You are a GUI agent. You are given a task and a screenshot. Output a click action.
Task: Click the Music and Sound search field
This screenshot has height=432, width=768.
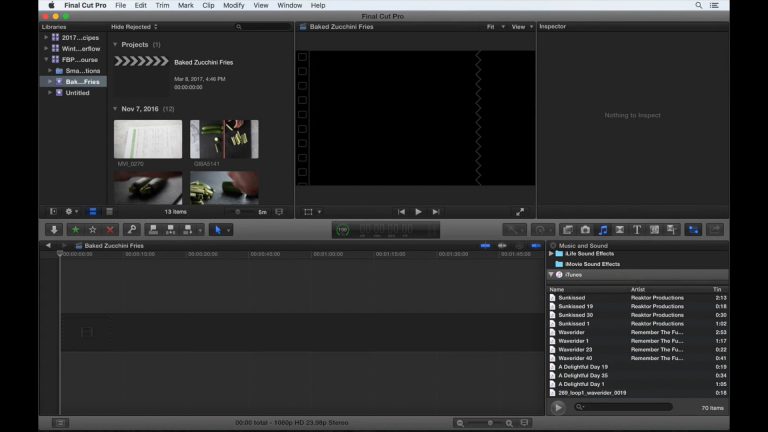(623, 407)
